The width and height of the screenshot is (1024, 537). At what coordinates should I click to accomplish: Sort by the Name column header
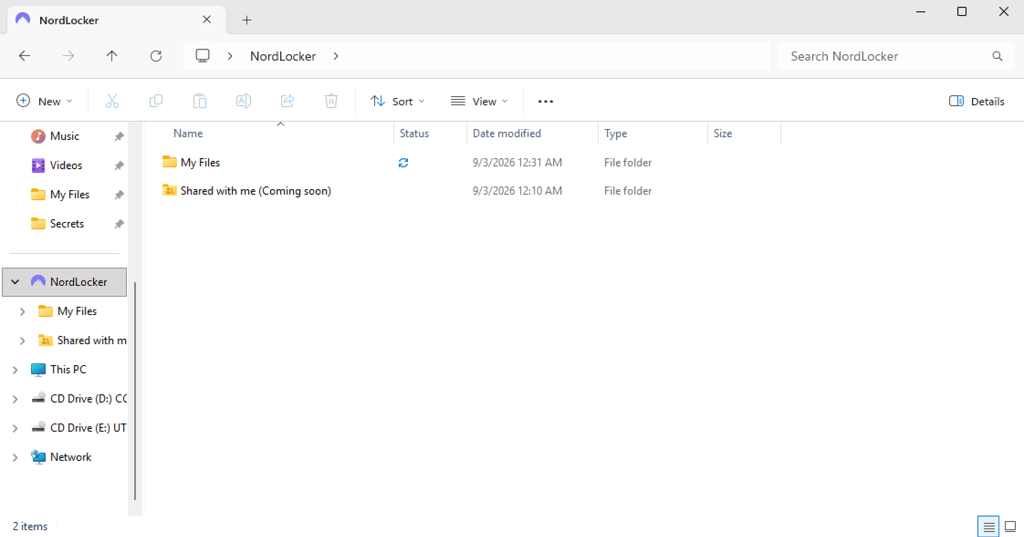coord(188,133)
